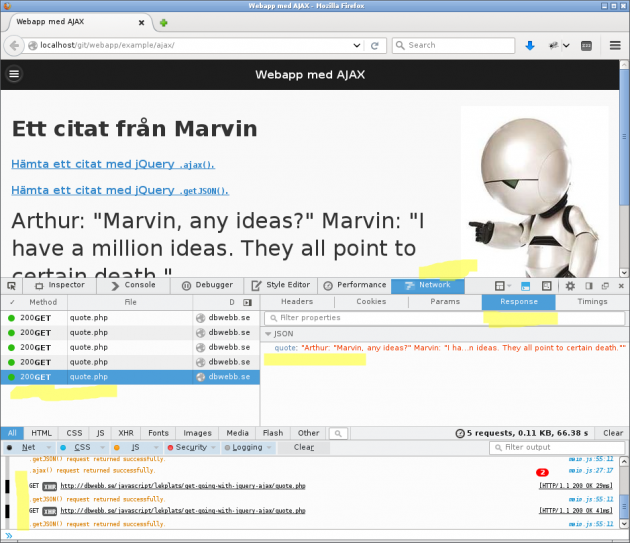Open the CSS console filter dropdown arrow
The height and width of the screenshot is (543, 630).
[x=102, y=448]
